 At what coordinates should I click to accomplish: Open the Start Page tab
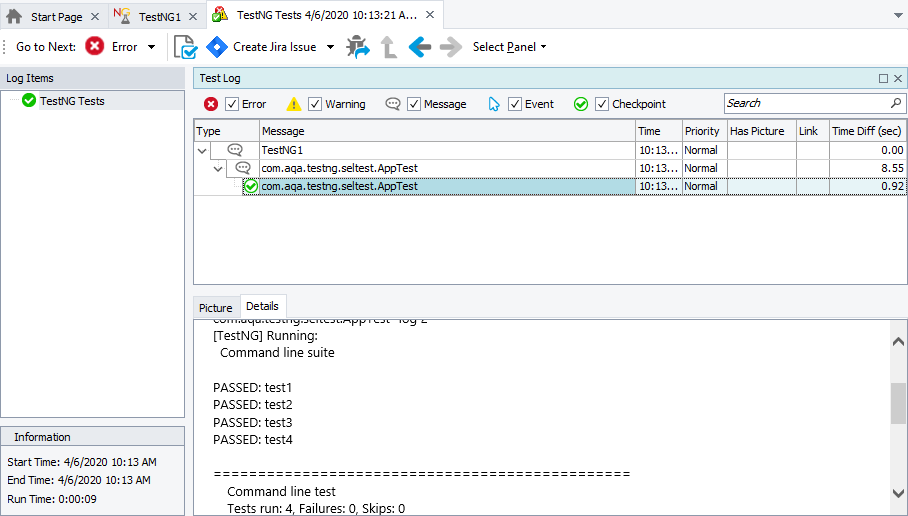[x=56, y=17]
